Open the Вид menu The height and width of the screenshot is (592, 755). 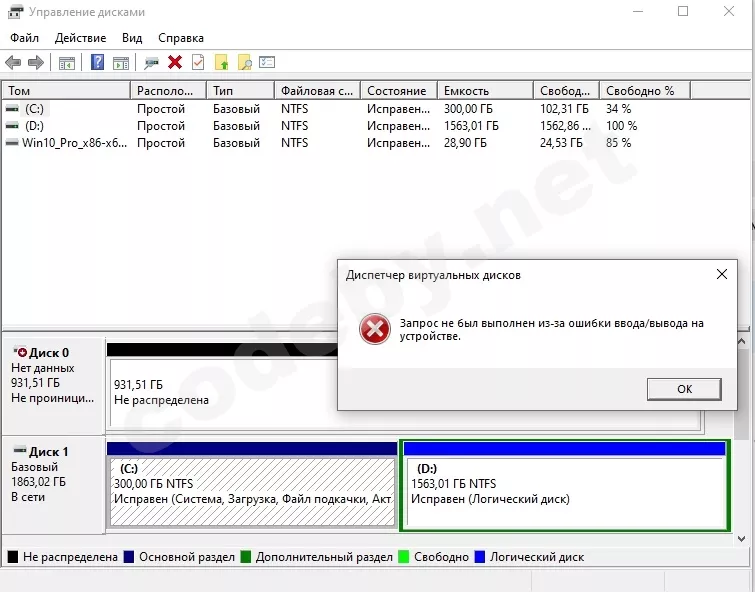pos(132,38)
